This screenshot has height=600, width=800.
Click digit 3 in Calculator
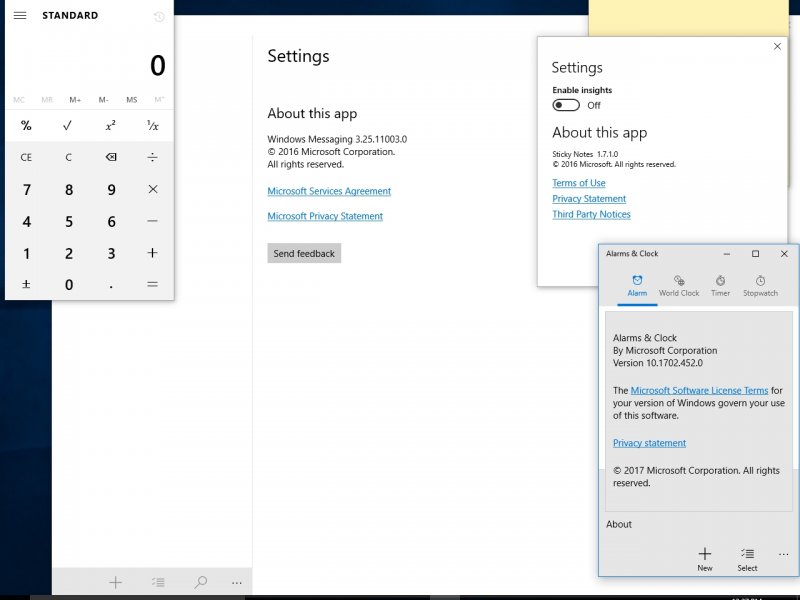point(111,253)
